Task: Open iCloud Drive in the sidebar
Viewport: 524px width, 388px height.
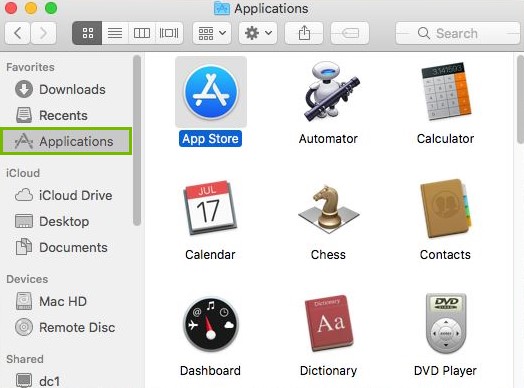Action: coord(67,195)
